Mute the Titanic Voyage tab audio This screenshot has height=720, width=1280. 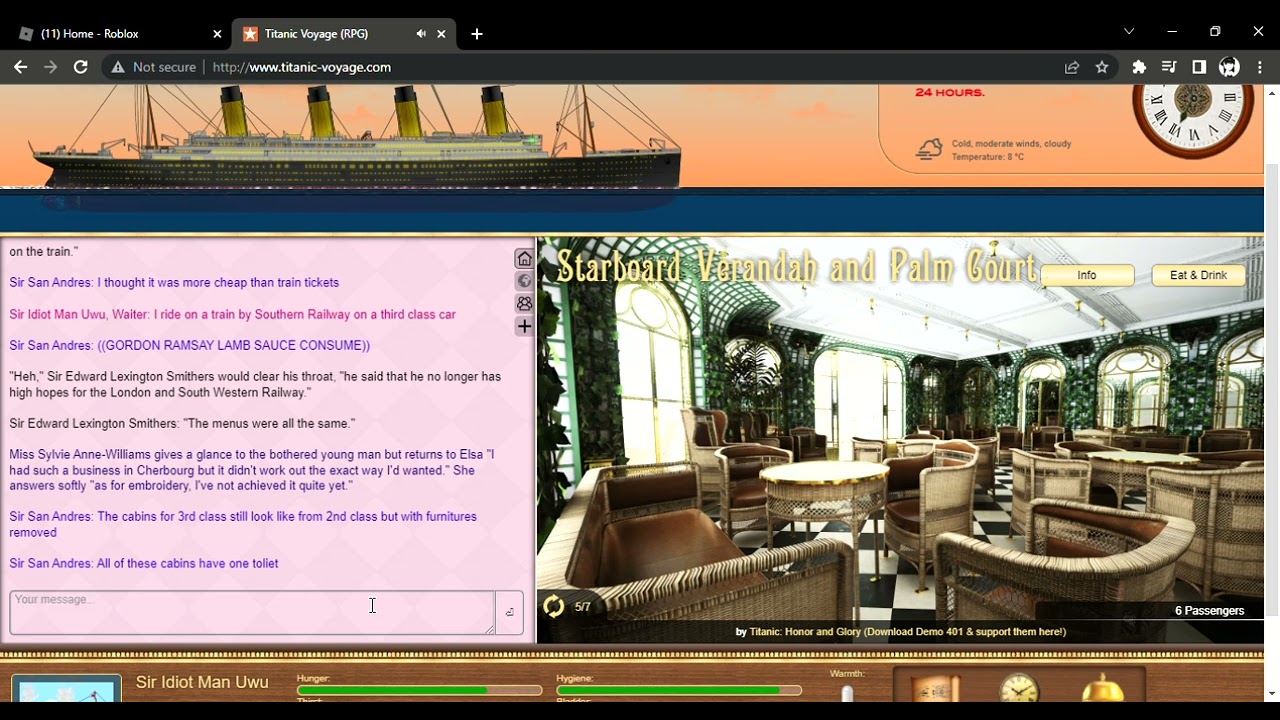point(421,34)
